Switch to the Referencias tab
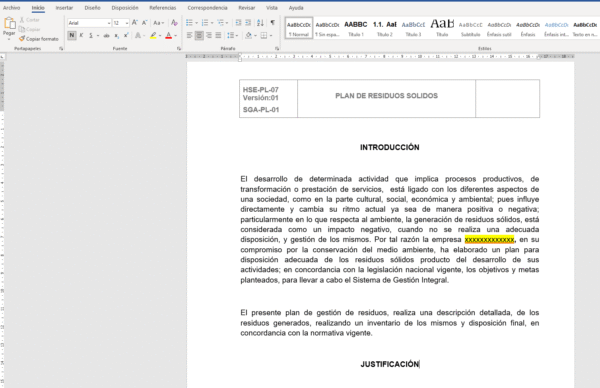600x388 pixels. click(163, 8)
